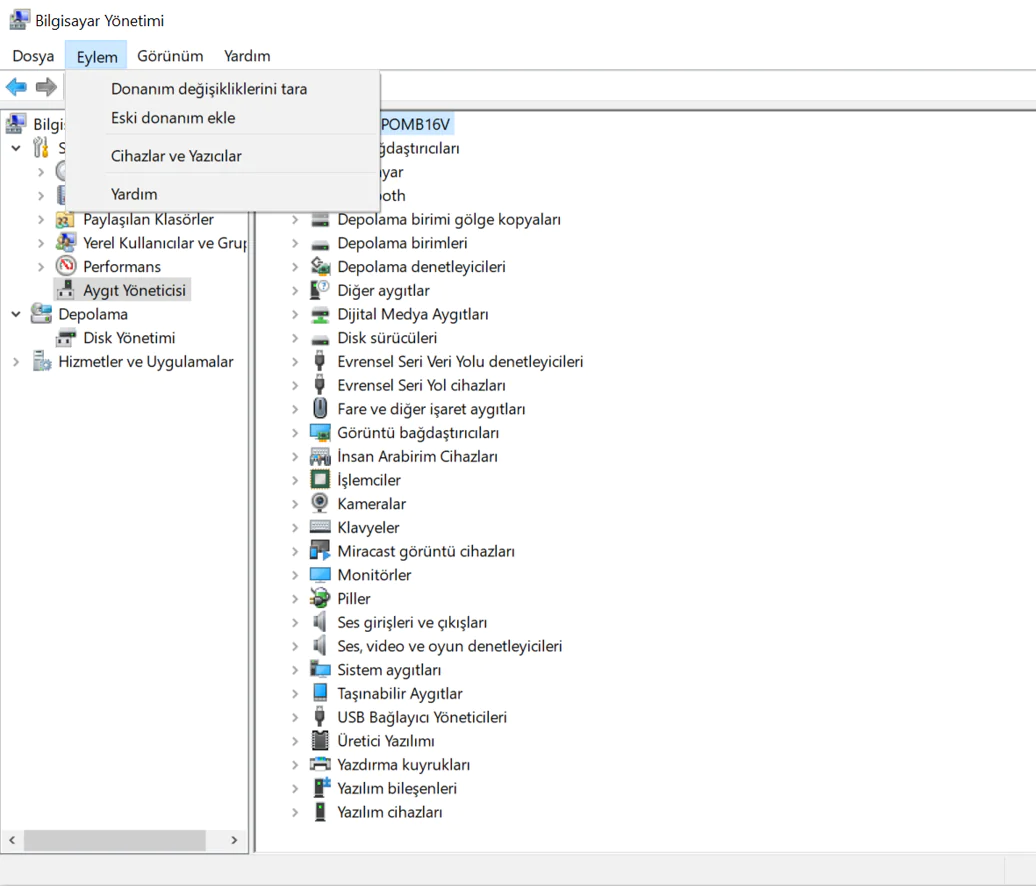Select Sistem aygıtları in device list
The width and height of the screenshot is (1036, 886).
(389, 670)
